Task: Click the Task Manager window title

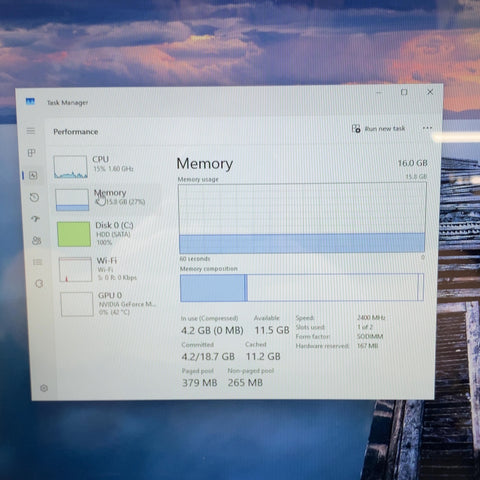Action: click(68, 102)
